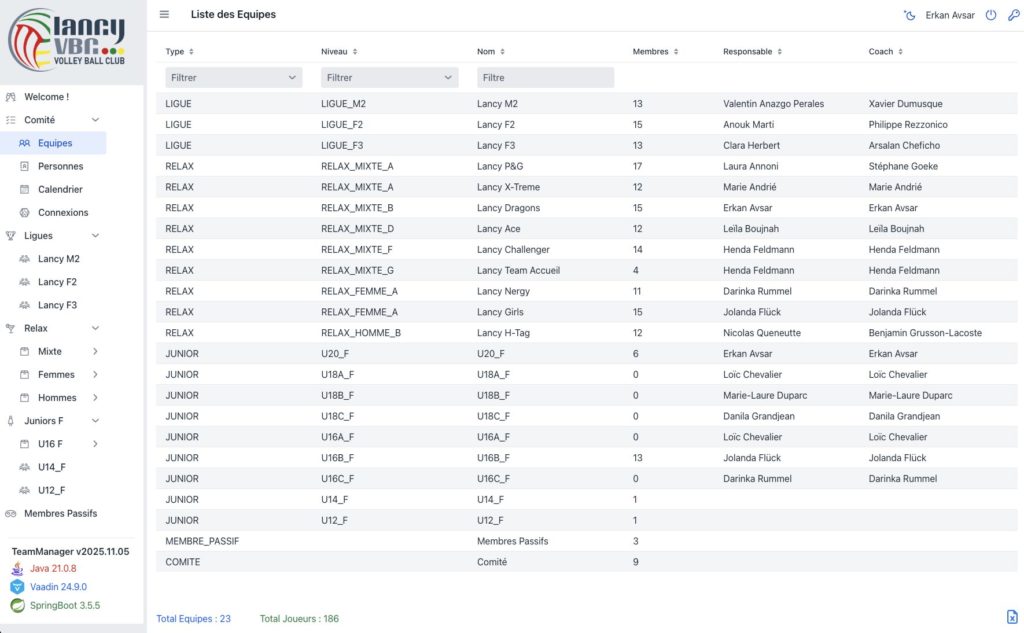
Task: Toggle the sidebar hamburger menu
Action: (165, 15)
